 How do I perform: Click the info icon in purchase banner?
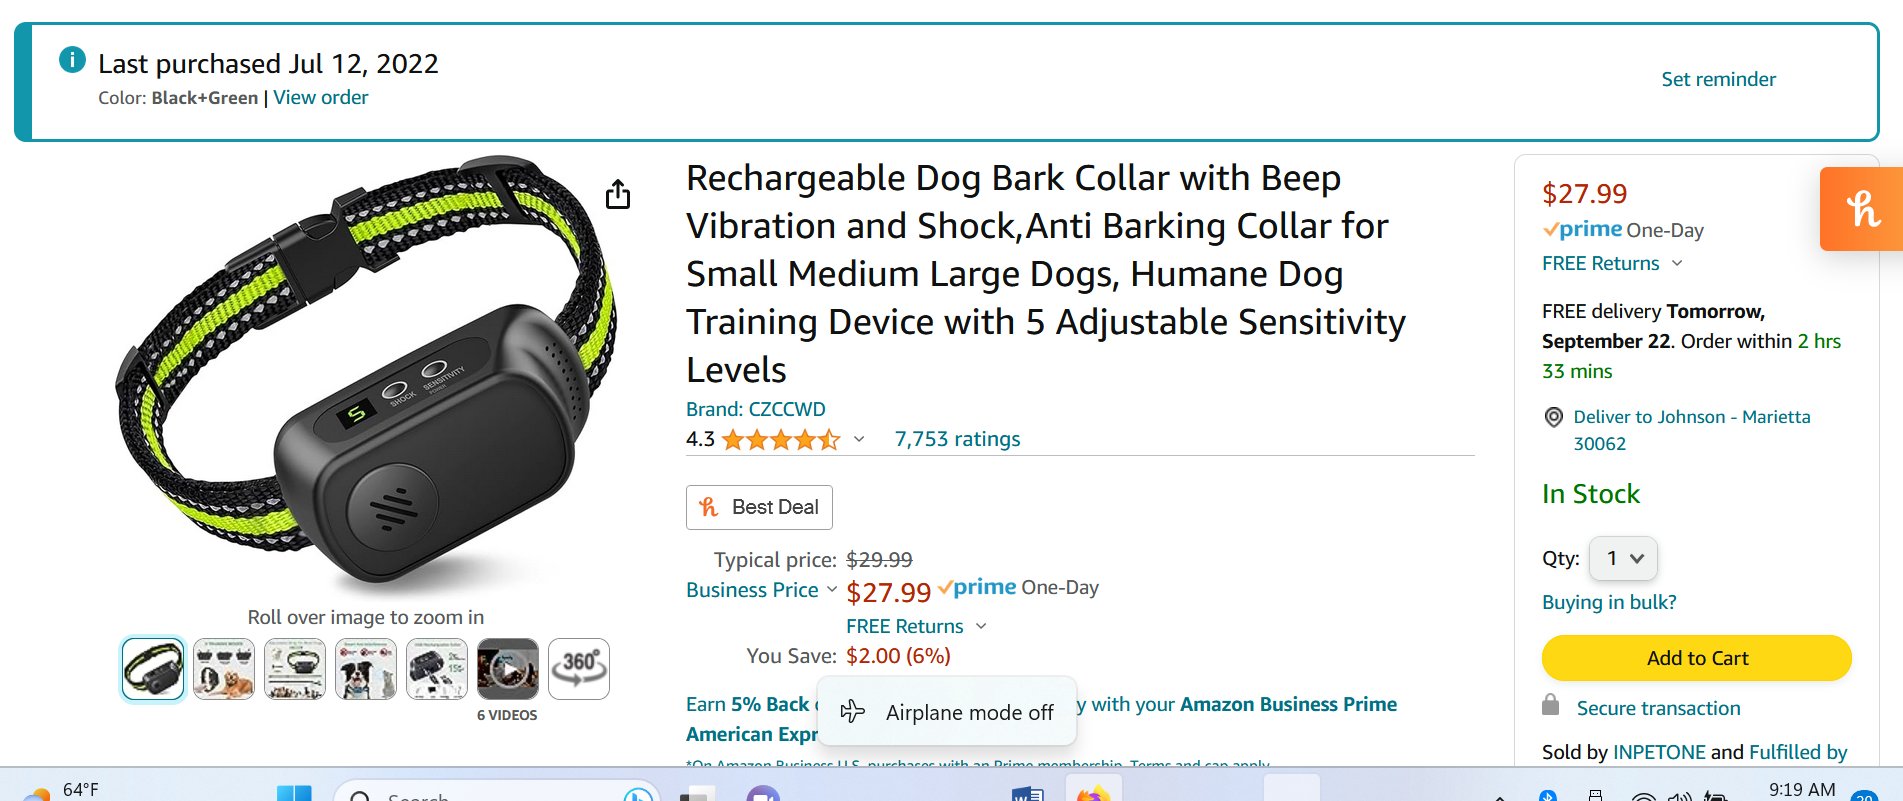click(72, 60)
